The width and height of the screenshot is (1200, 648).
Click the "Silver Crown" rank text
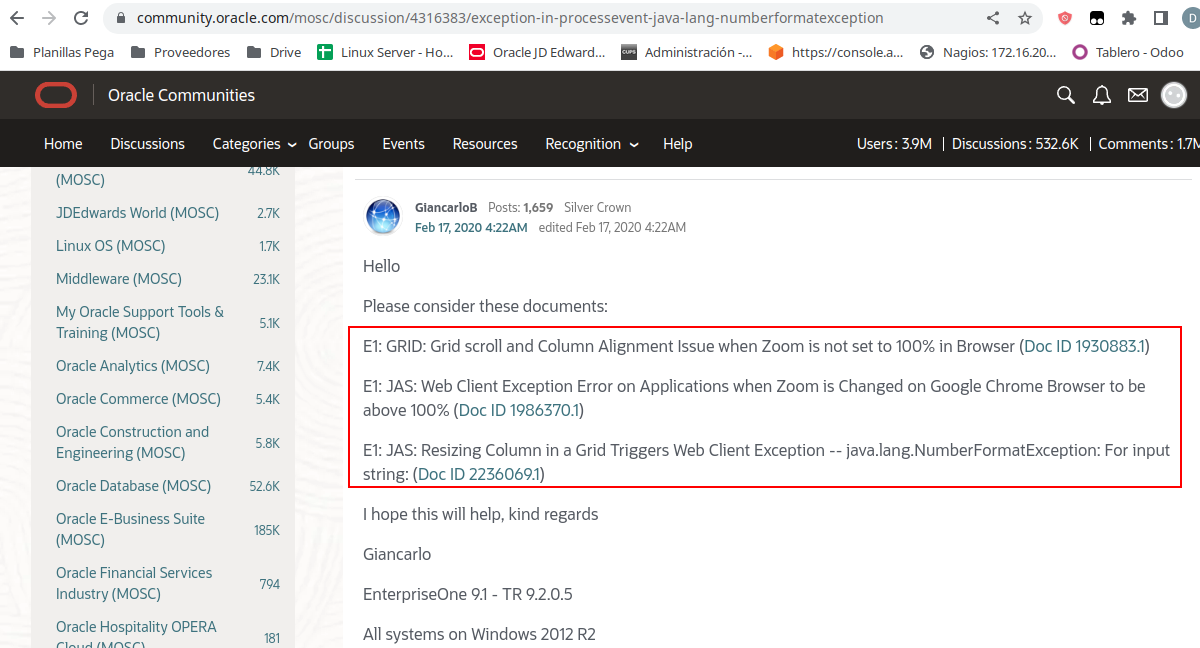(597, 208)
